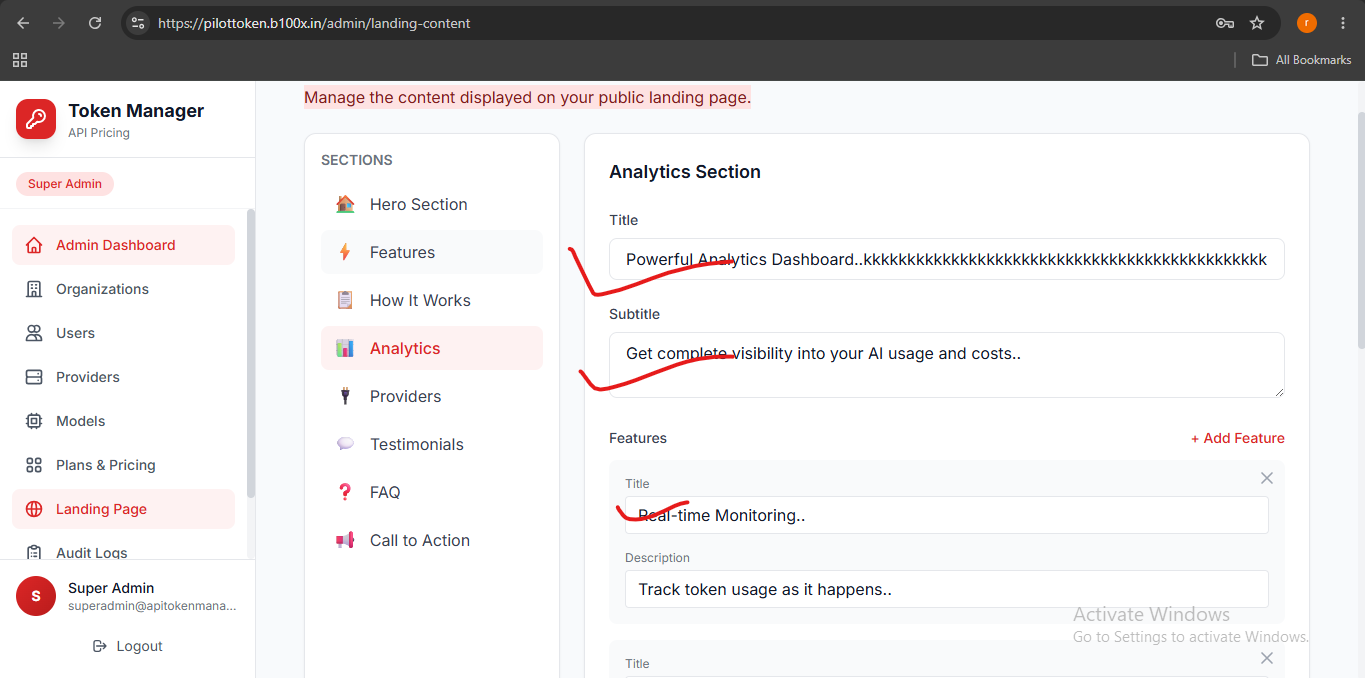This screenshot has width=1365, height=678.
Task: Log out via the Logout button
Action: pyautogui.click(x=127, y=646)
